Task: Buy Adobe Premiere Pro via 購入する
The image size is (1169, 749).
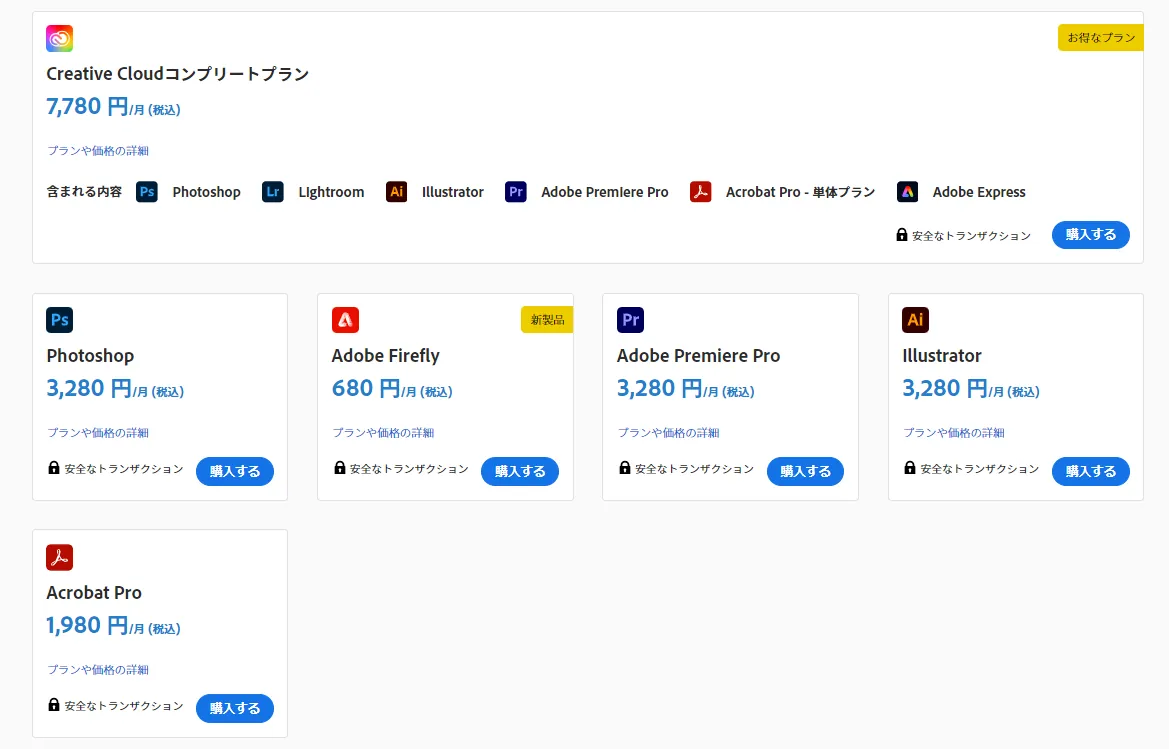Action: [x=805, y=471]
